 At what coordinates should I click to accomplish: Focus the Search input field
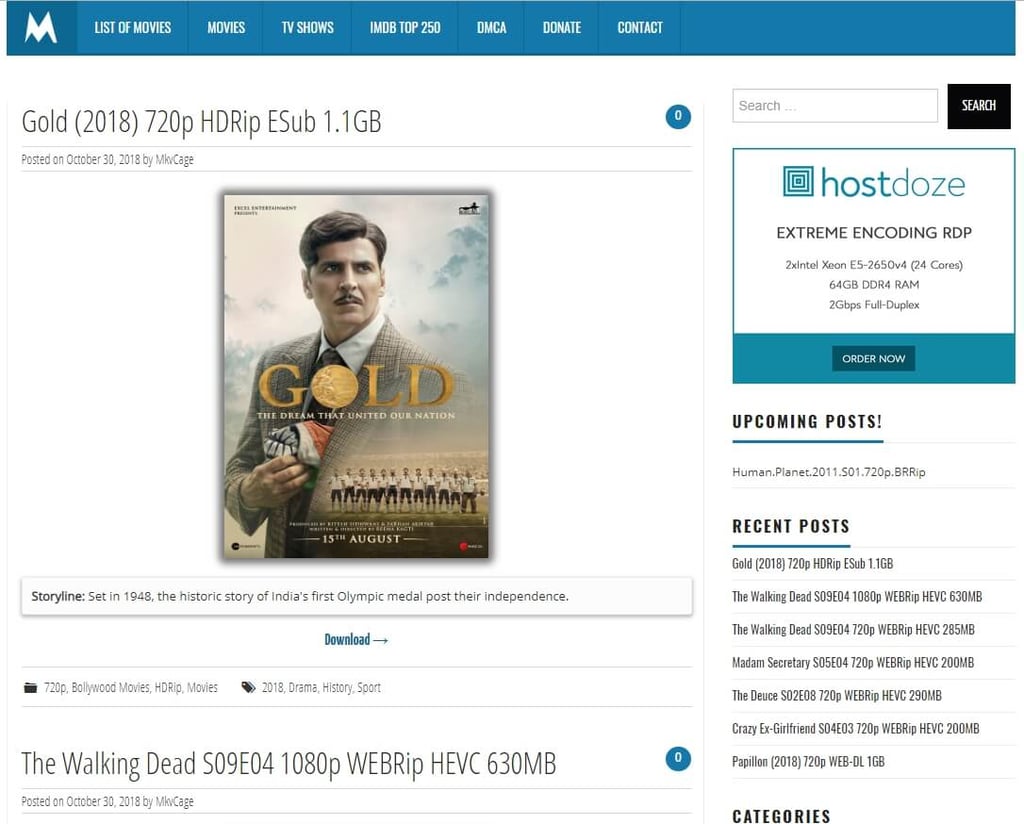coord(835,106)
